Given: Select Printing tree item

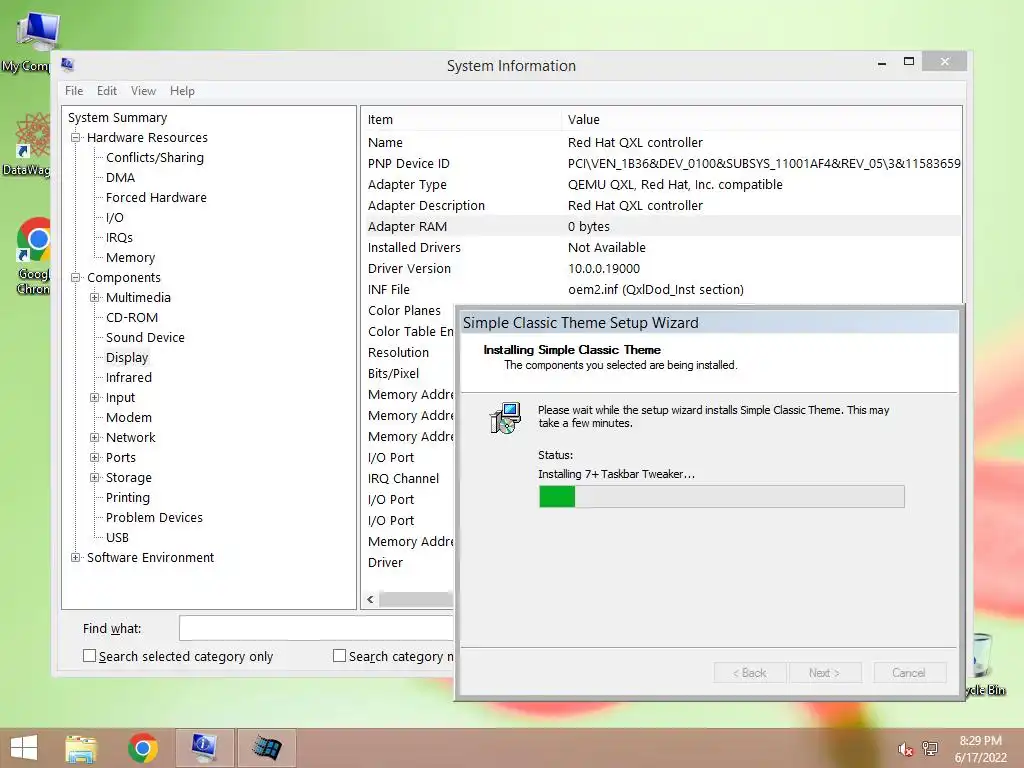Looking at the screenshot, I should (x=127, y=498).
